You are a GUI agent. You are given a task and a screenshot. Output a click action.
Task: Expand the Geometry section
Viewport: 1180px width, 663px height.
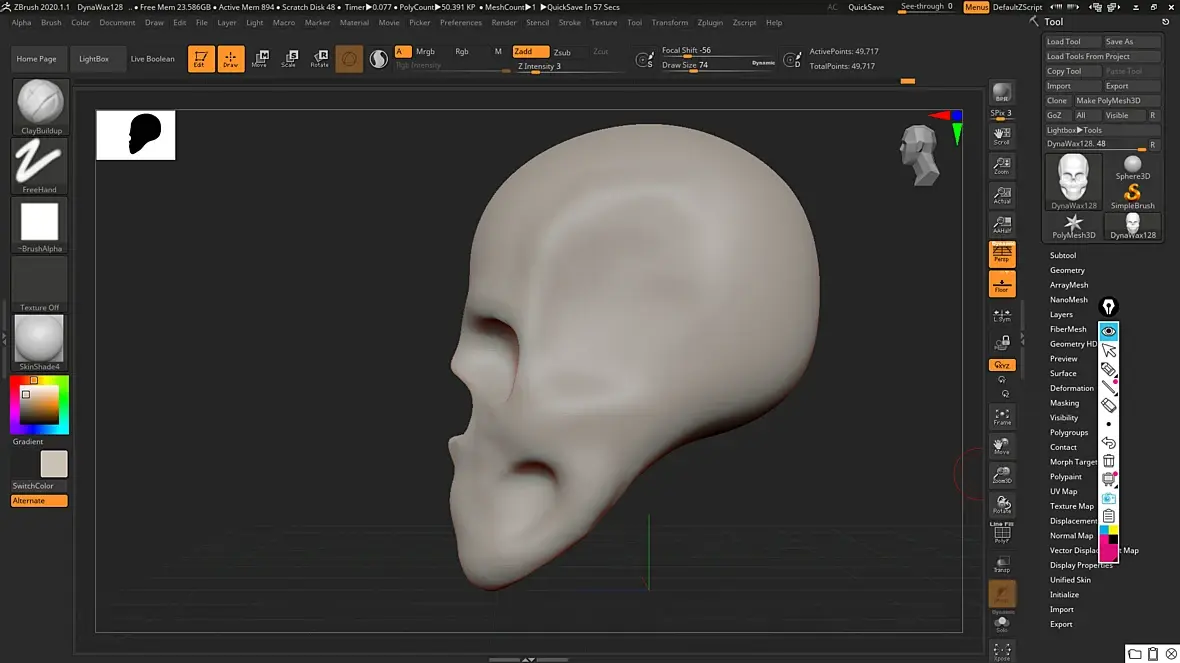[x=1067, y=270]
